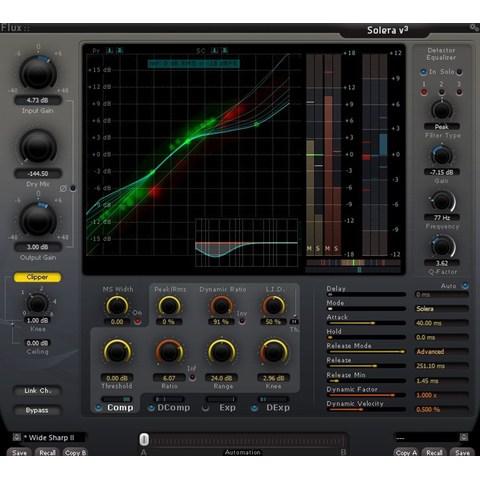Switch to the Exp tab
Screen dimensions: 480x480
click(227, 407)
